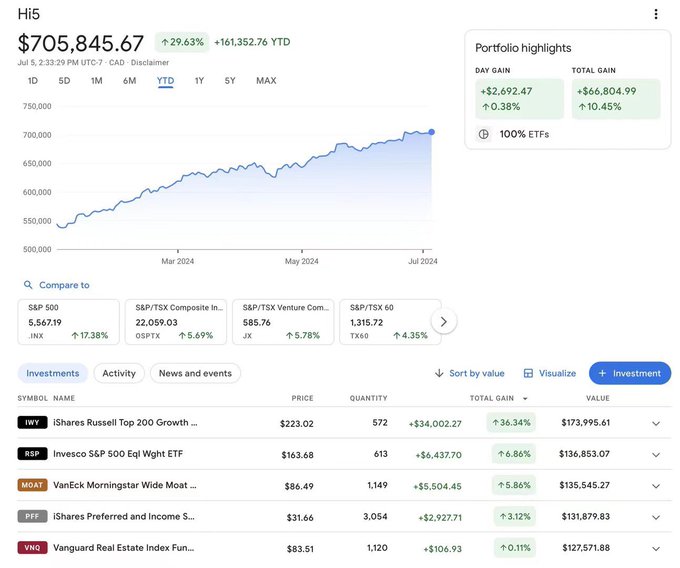Select the 5Y time range
This screenshot has height=568, width=680.
230,81
